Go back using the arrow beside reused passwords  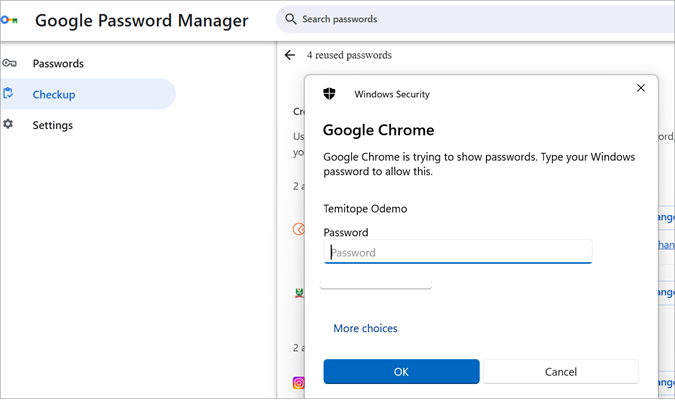click(290, 55)
